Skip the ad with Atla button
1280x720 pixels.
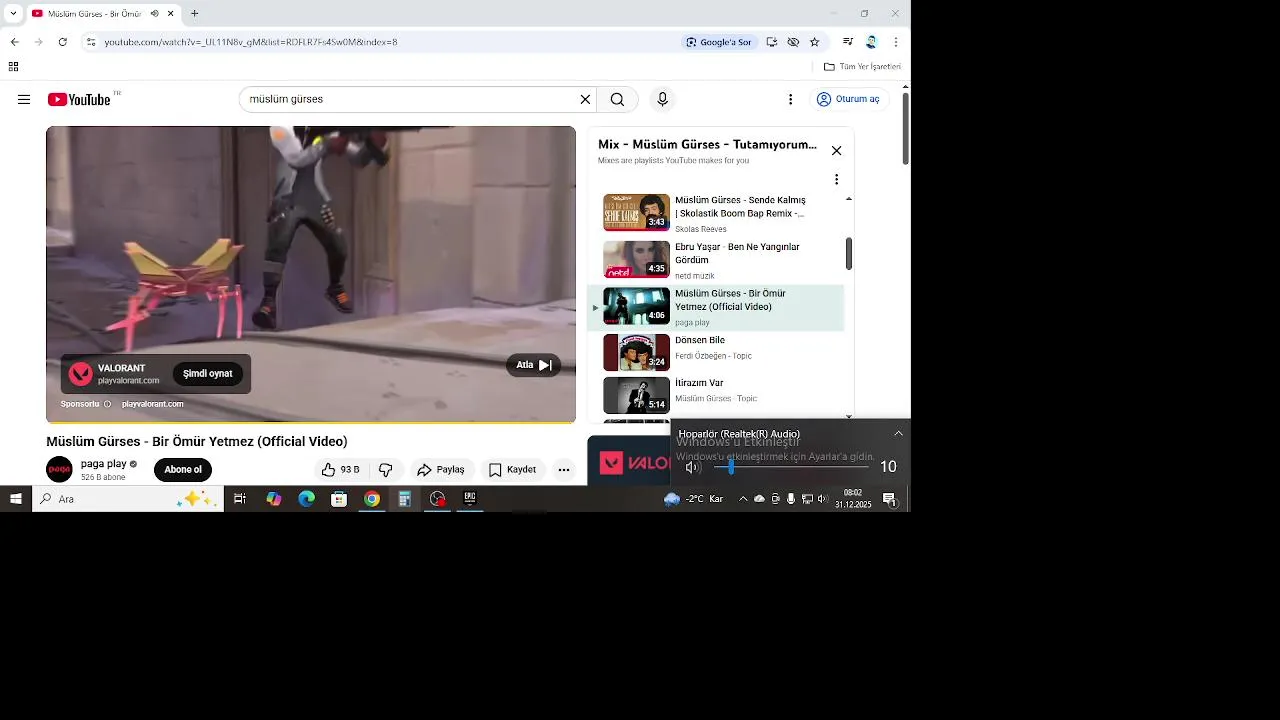coord(533,365)
